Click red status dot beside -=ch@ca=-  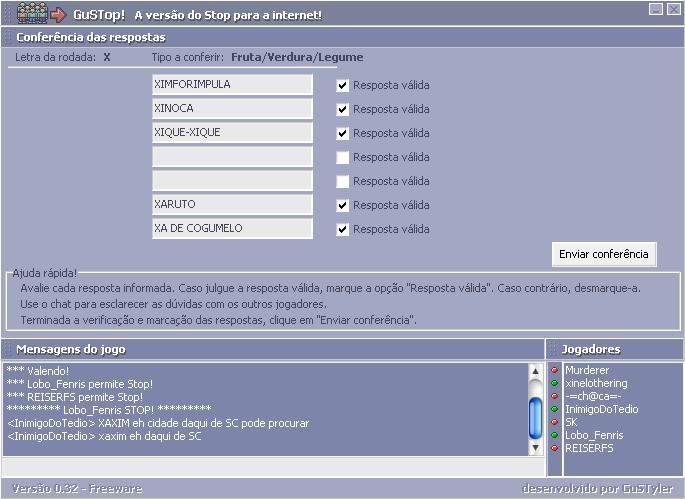pos(554,396)
